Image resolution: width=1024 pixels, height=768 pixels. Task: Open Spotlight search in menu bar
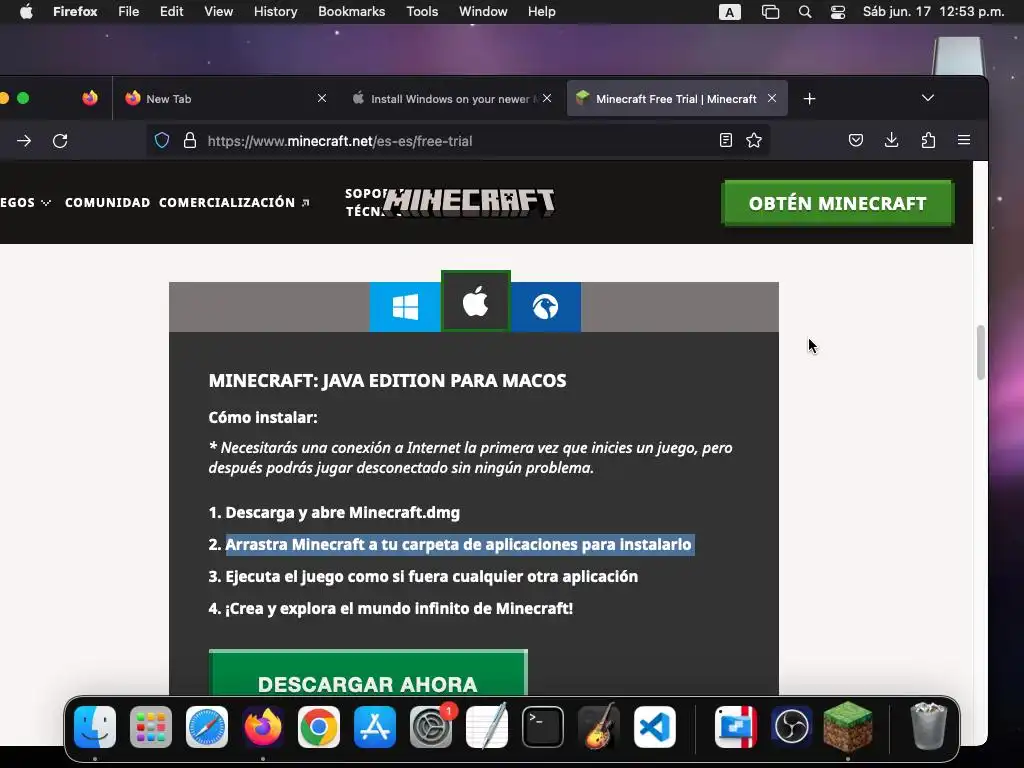pos(805,12)
